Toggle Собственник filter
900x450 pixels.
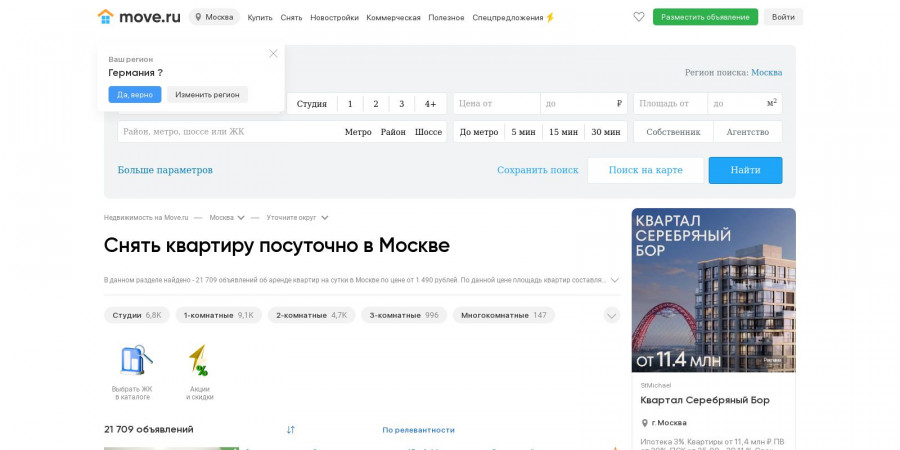click(x=673, y=132)
